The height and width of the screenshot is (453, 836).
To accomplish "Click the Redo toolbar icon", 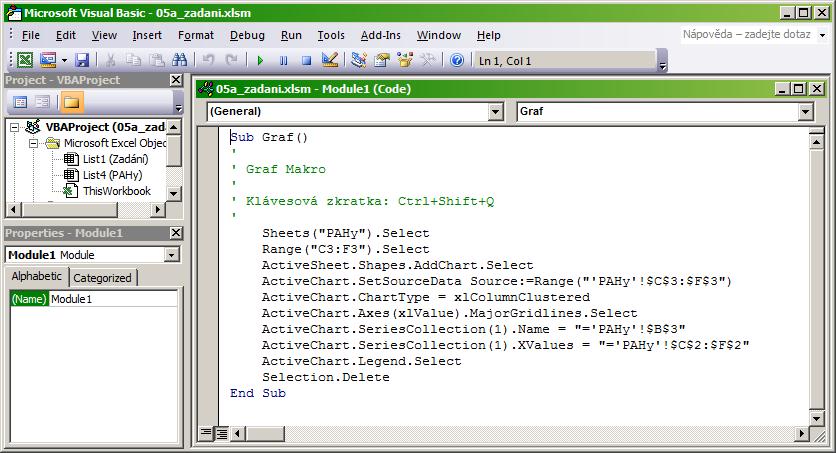I will pyautogui.click(x=231, y=60).
